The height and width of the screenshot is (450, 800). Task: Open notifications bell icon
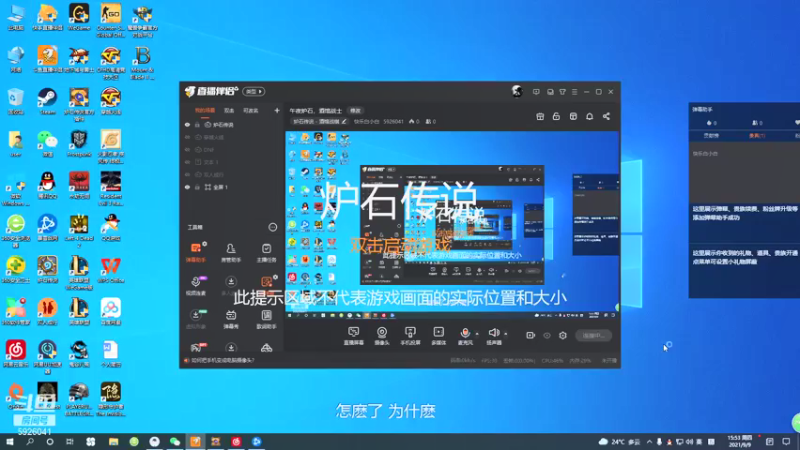(589, 116)
